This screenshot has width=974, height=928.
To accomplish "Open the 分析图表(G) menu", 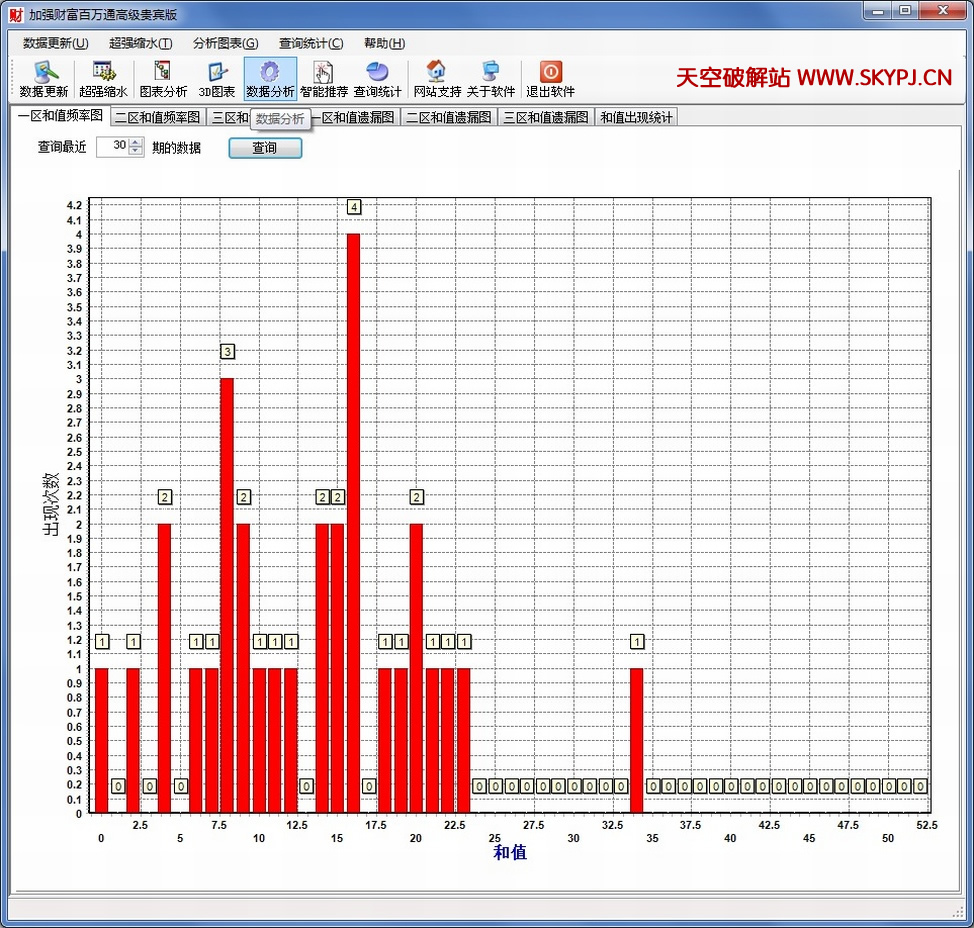I will [225, 43].
